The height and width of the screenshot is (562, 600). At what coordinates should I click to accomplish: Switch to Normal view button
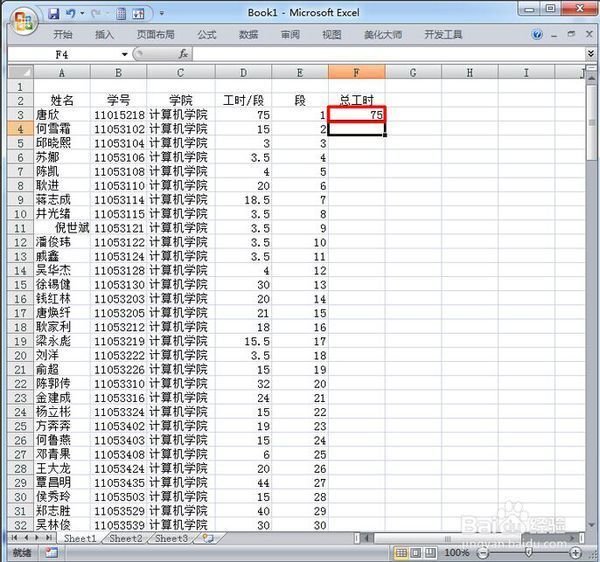(401, 553)
